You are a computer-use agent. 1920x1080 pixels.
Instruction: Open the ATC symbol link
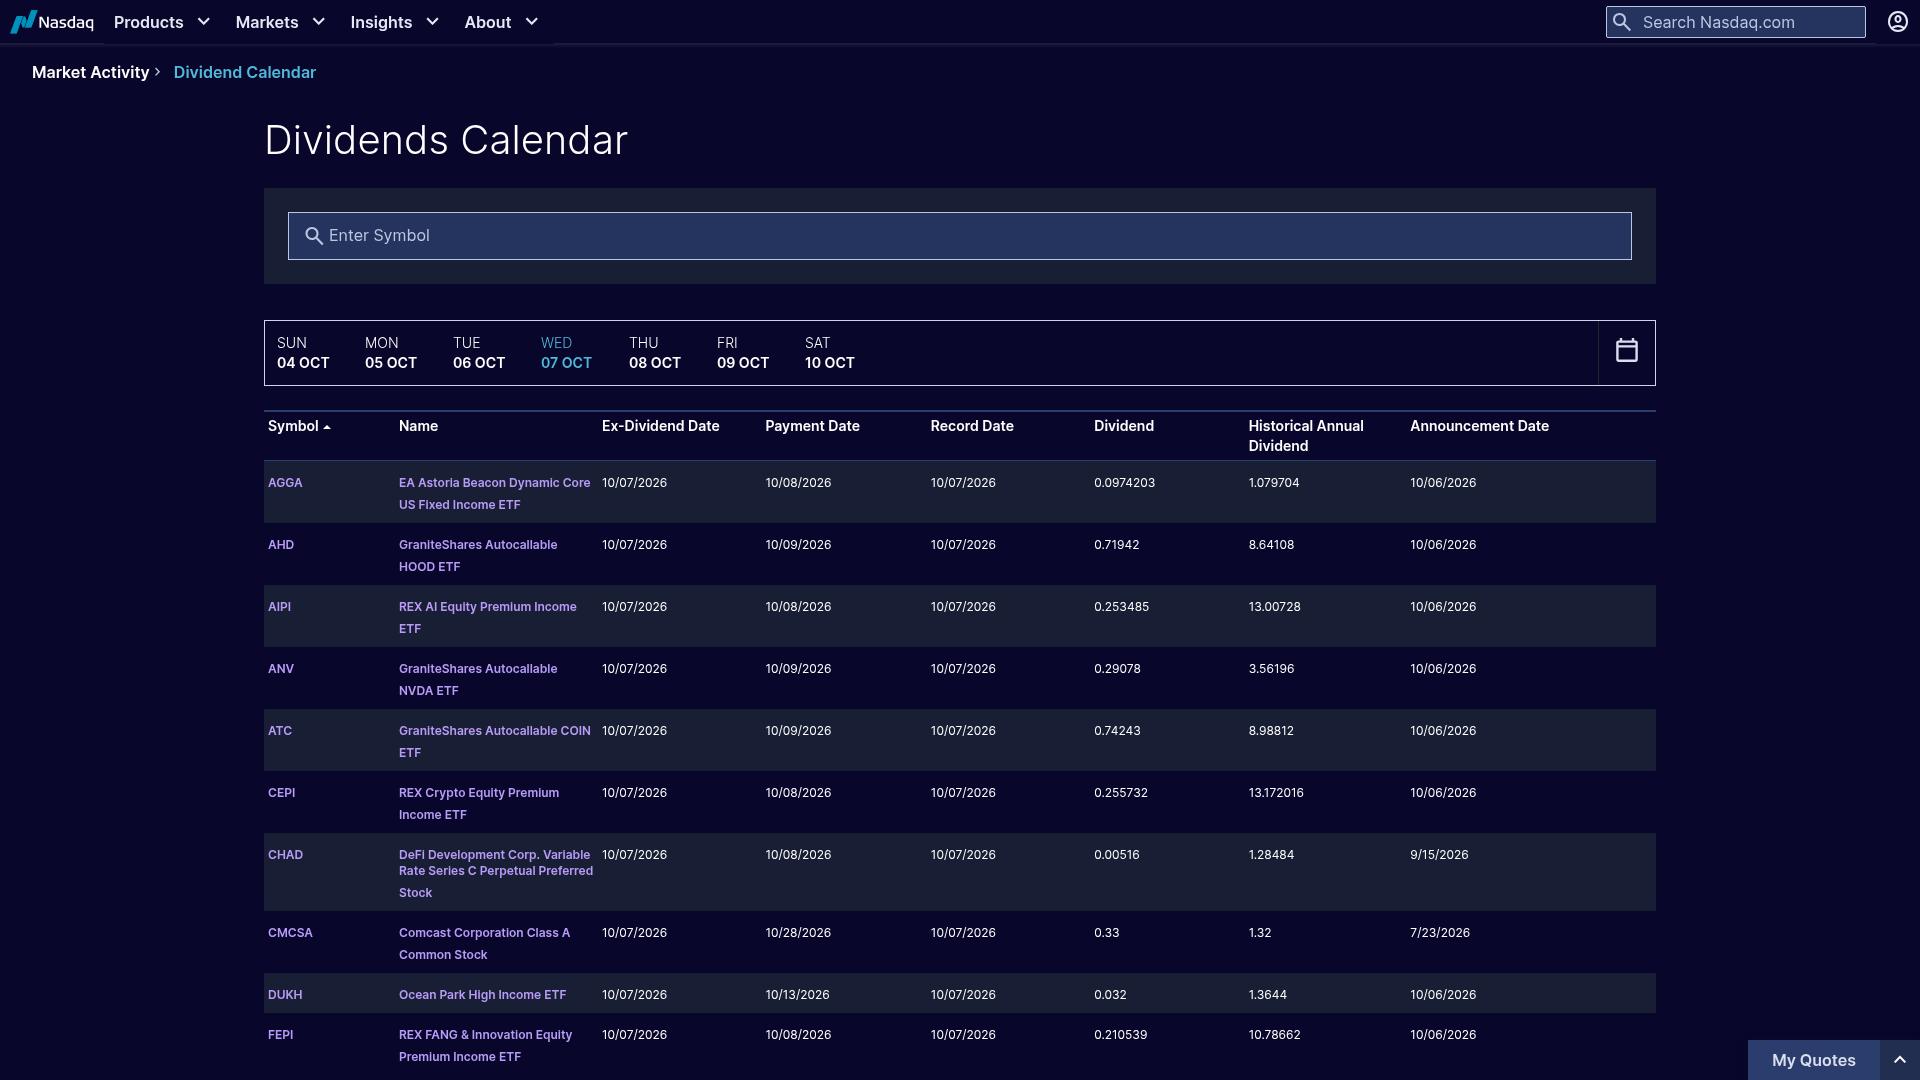[280, 731]
